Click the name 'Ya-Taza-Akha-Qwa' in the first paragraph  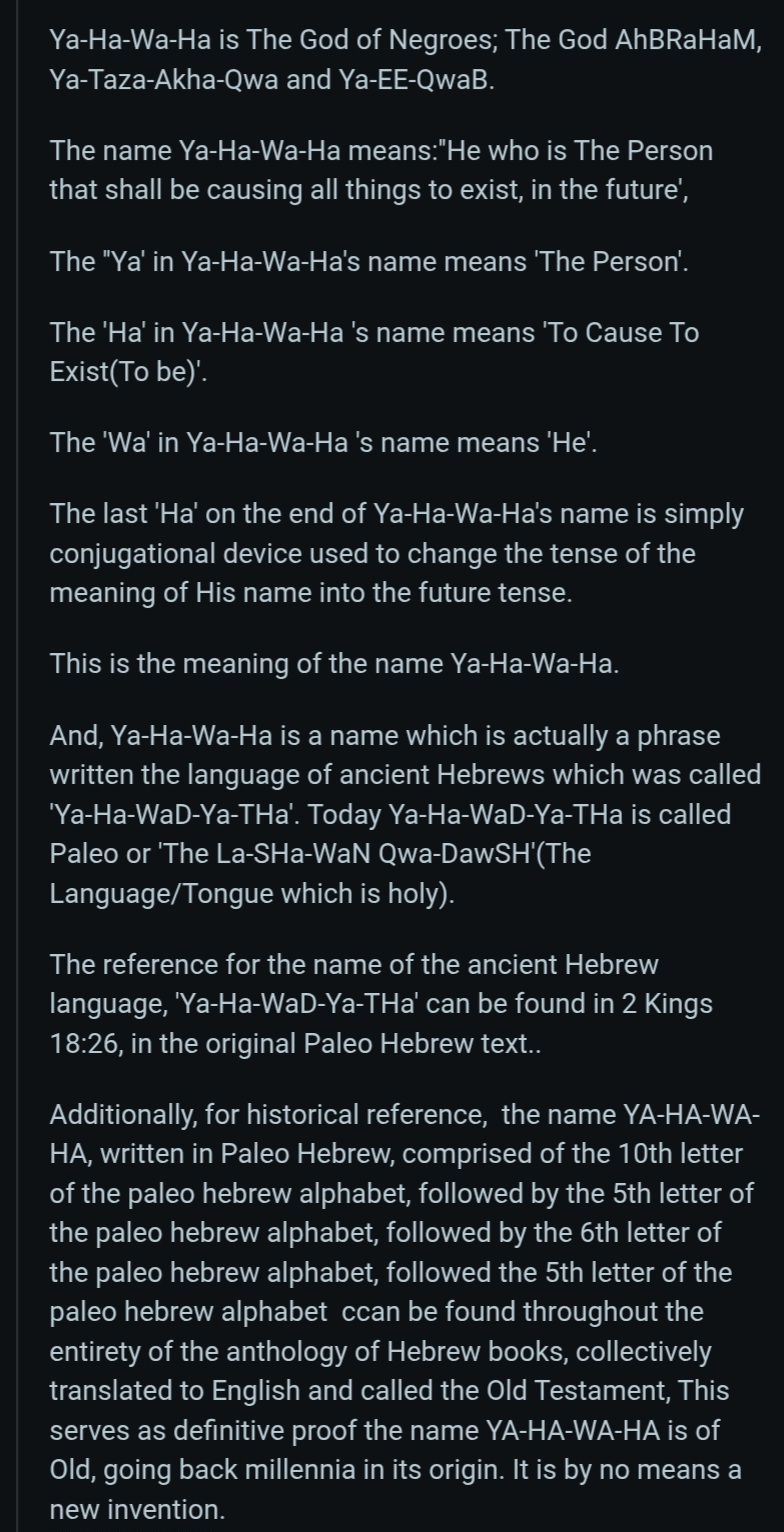164,79
